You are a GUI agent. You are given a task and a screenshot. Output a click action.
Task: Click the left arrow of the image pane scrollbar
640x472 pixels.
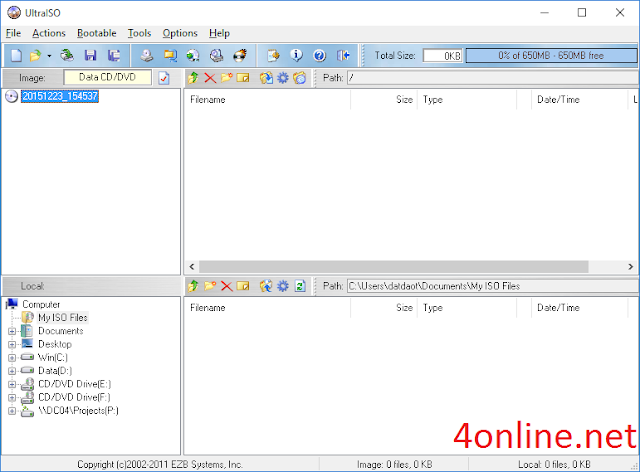pos(192,267)
